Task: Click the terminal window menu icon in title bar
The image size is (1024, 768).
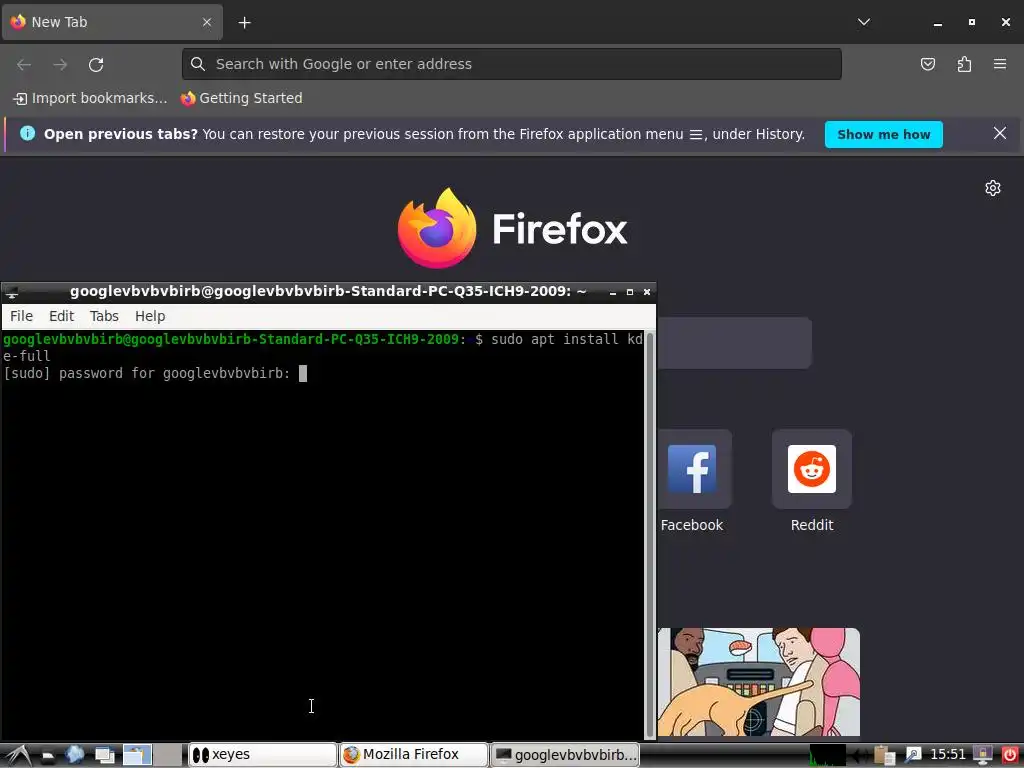Action: pyautogui.click(x=12, y=292)
